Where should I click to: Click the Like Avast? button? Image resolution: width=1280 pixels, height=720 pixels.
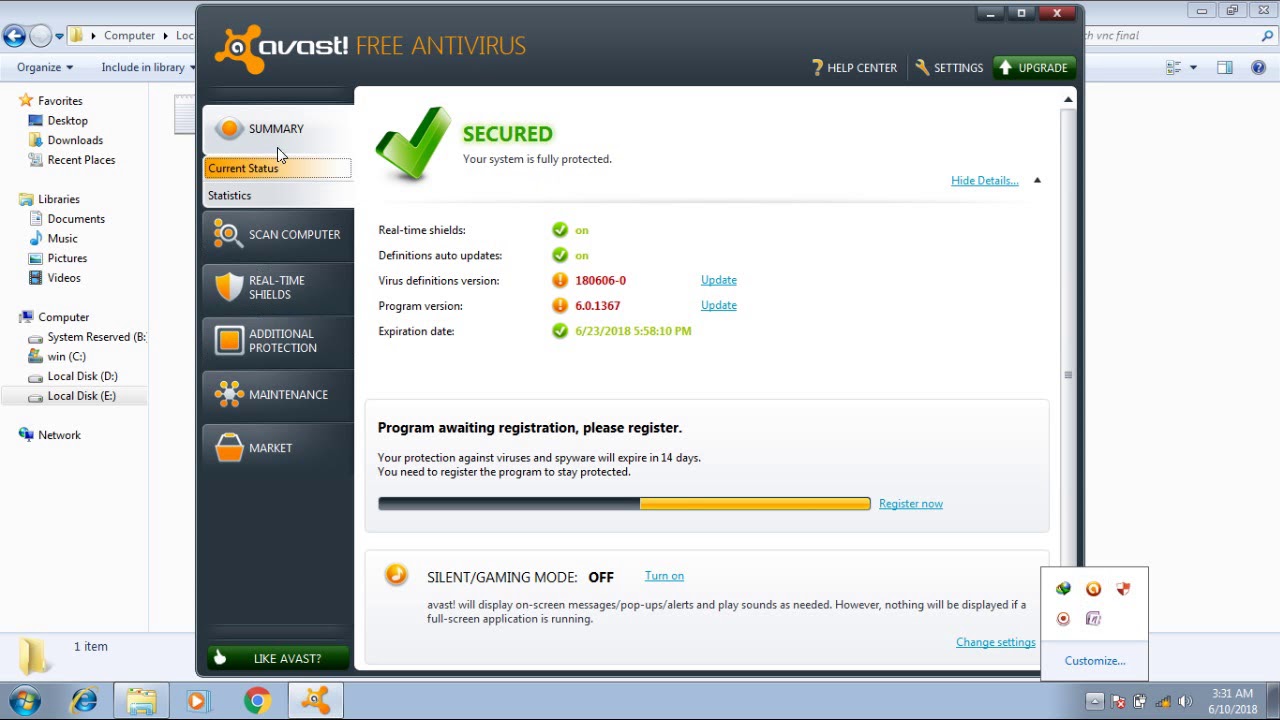pyautogui.click(x=278, y=658)
